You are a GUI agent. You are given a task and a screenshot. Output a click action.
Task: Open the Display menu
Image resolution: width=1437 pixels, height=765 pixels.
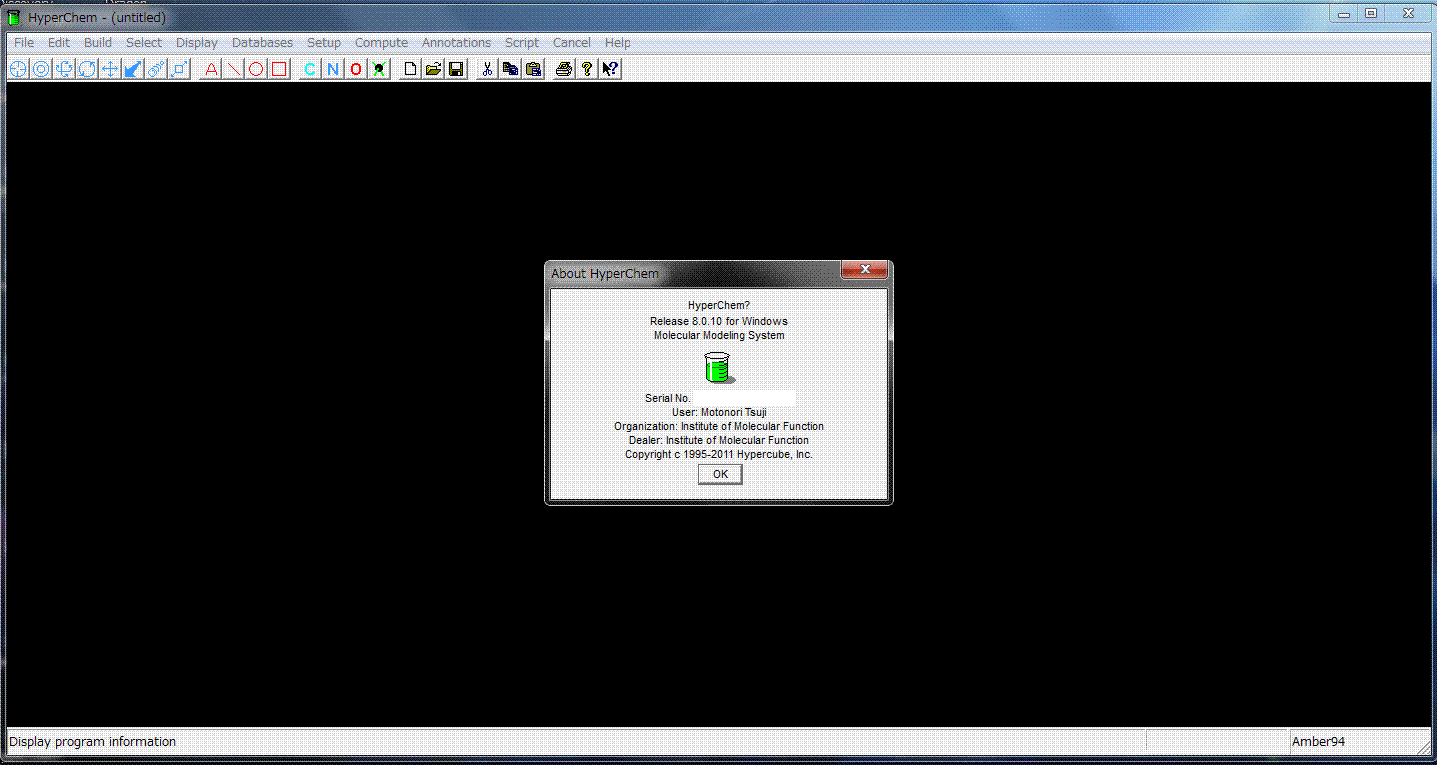pos(197,43)
